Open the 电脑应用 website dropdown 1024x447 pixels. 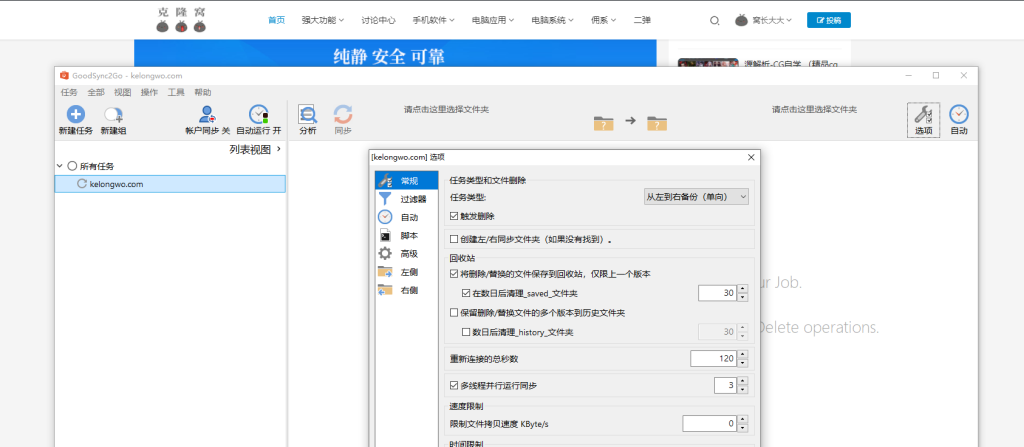[x=493, y=20]
